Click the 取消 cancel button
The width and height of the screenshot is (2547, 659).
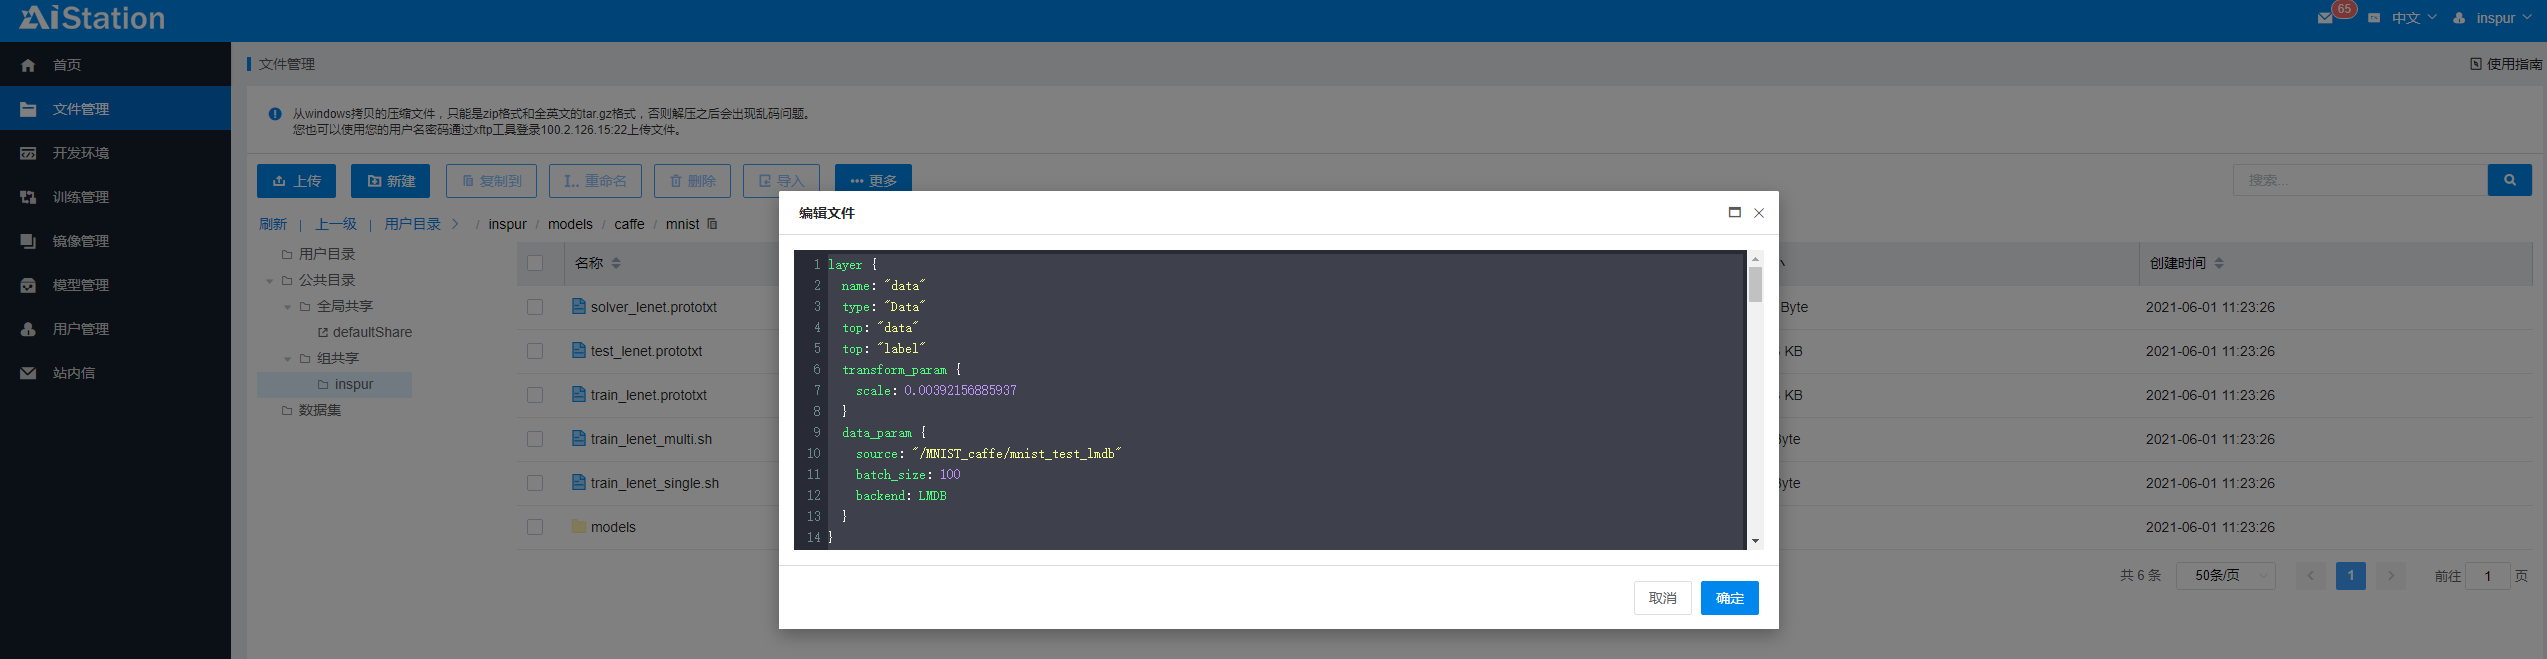[x=1662, y=598]
